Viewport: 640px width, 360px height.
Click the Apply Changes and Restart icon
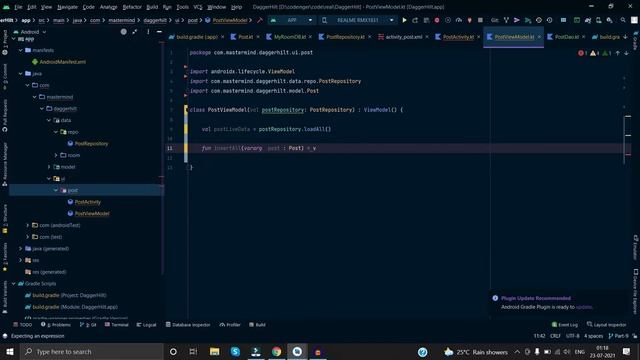(x=415, y=20)
